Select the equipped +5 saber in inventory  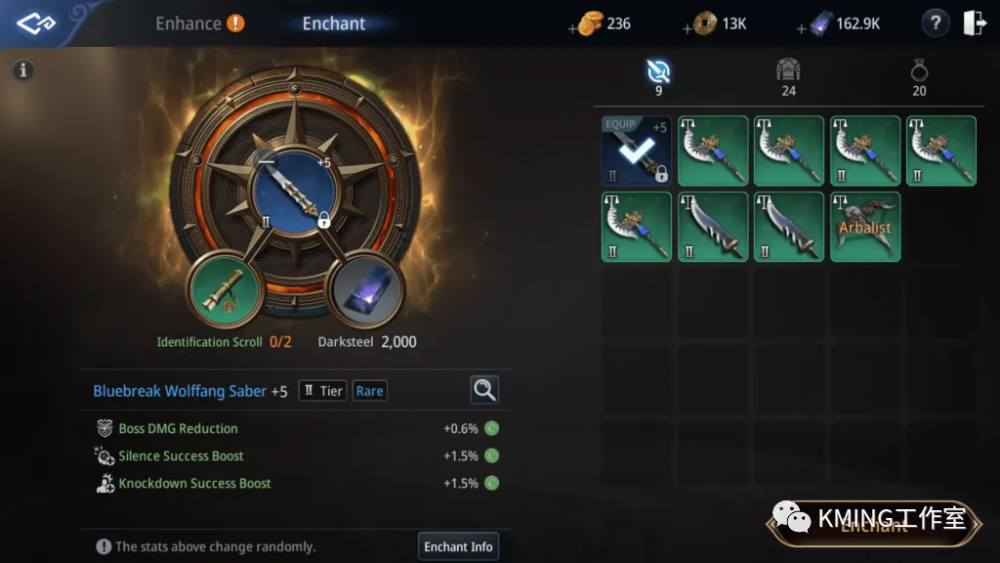[x=636, y=150]
